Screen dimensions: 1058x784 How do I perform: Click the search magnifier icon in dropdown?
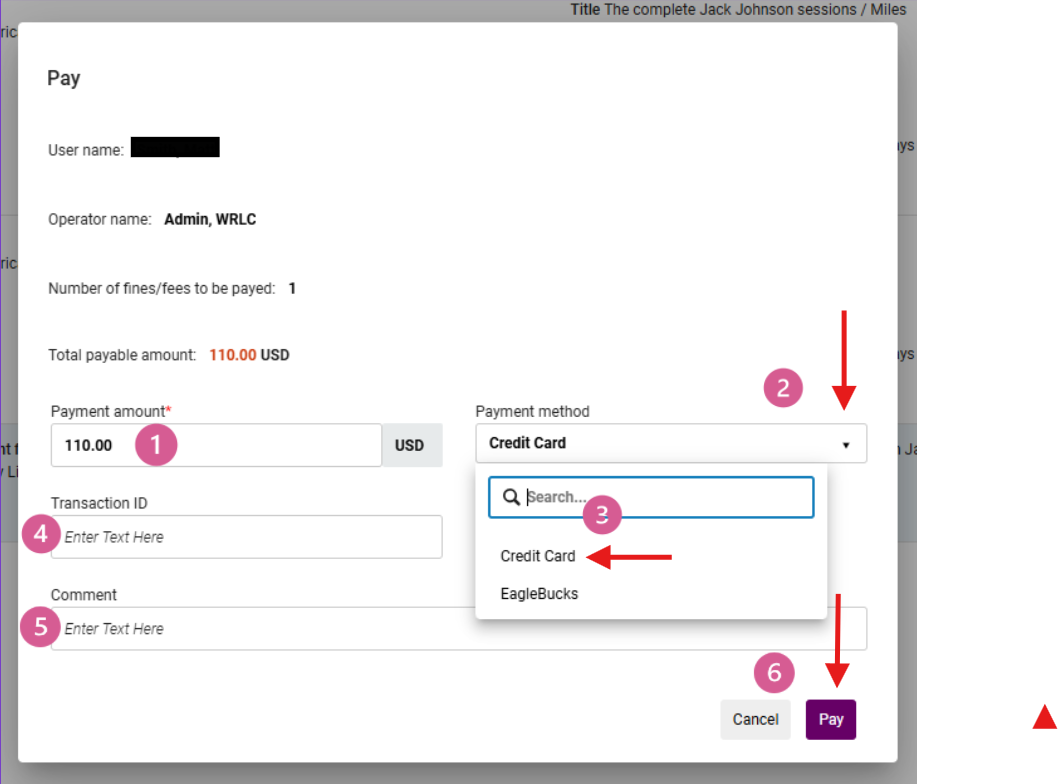coord(510,497)
